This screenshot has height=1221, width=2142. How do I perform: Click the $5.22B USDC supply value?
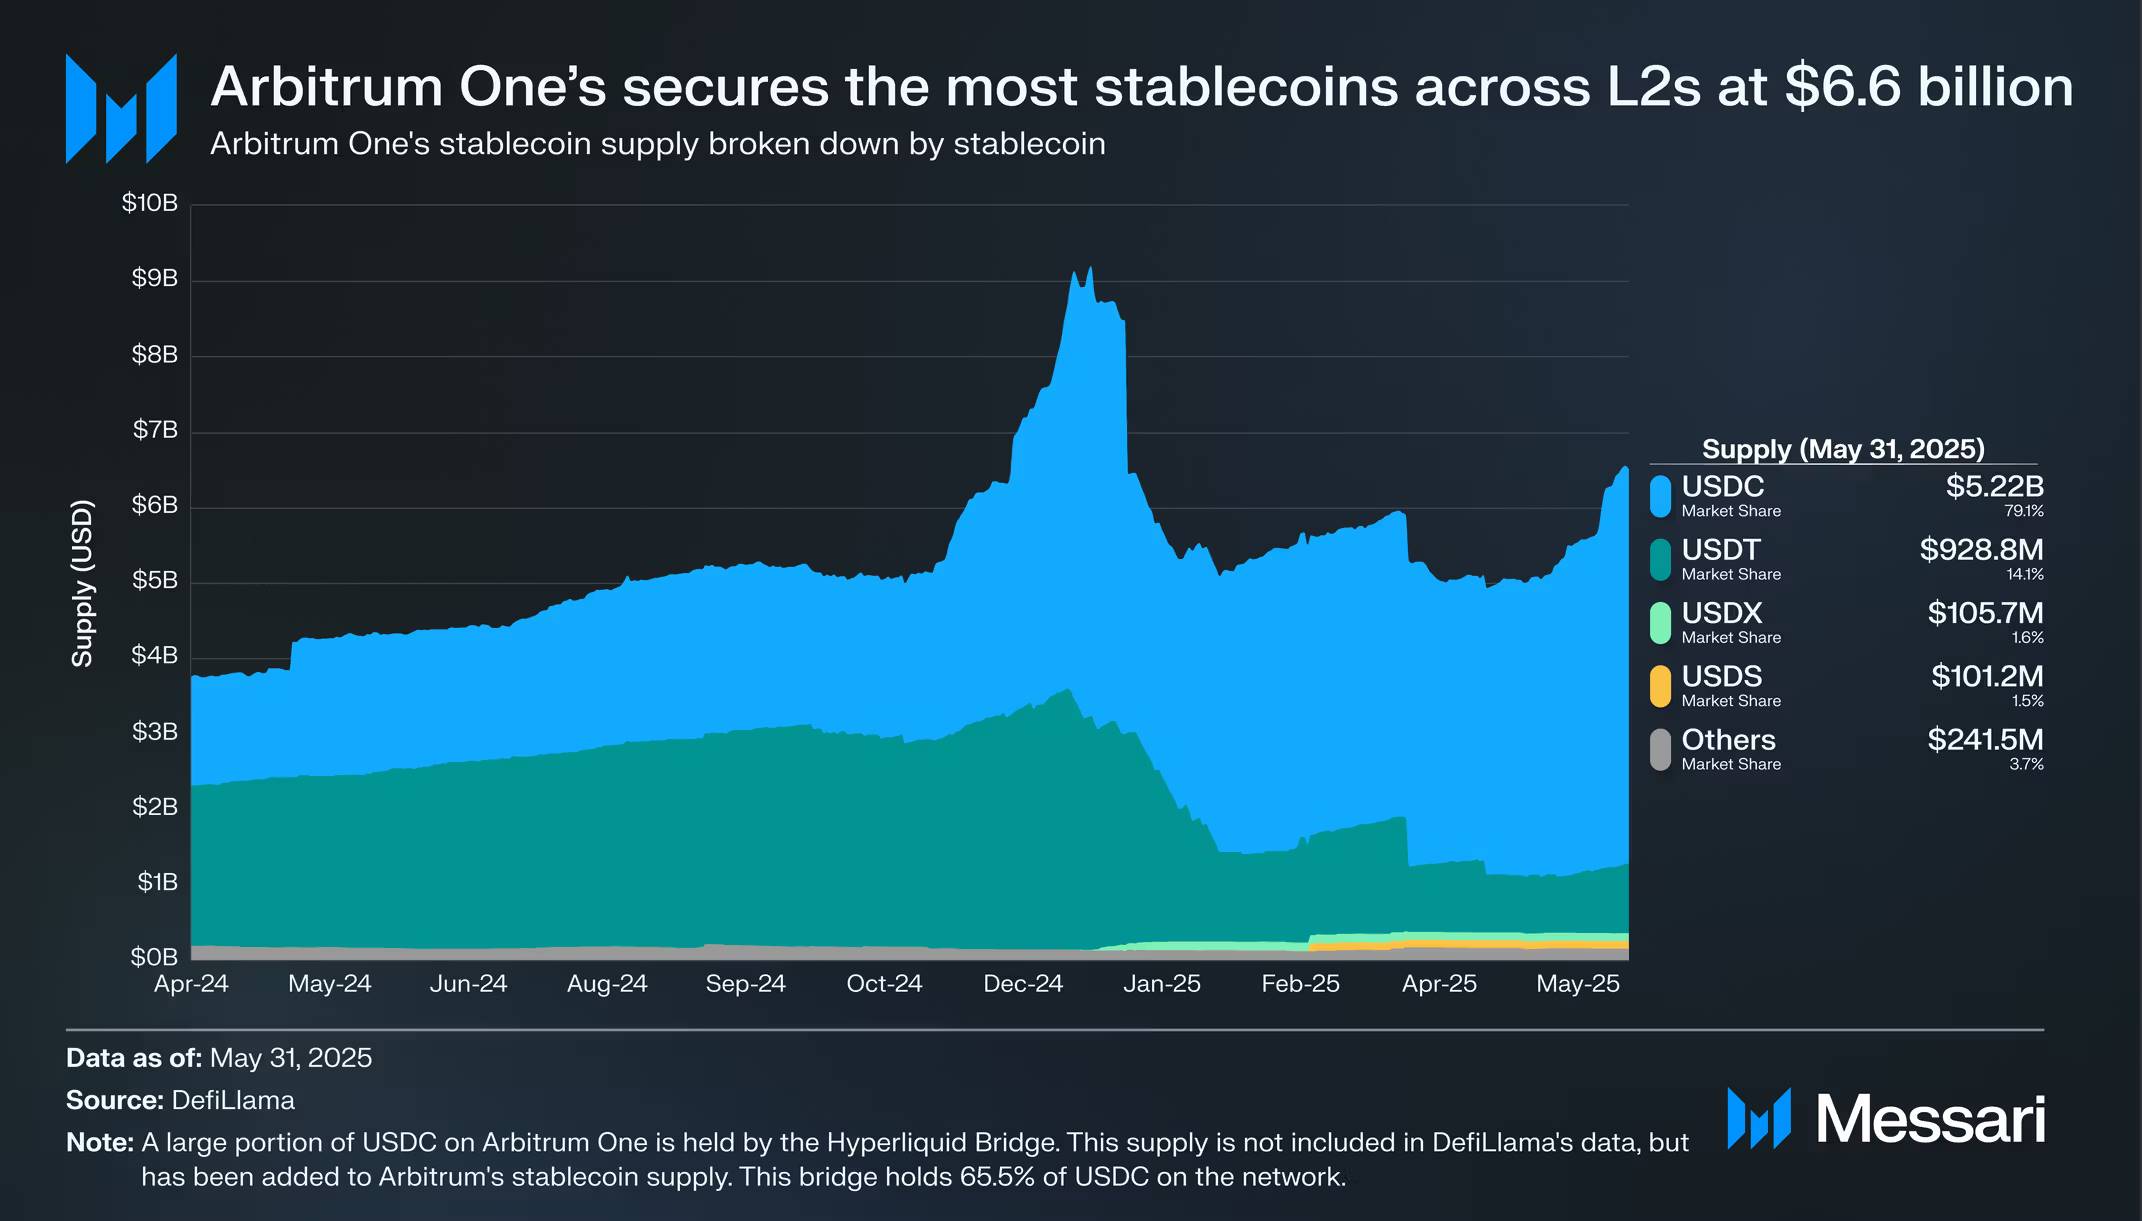(1994, 487)
